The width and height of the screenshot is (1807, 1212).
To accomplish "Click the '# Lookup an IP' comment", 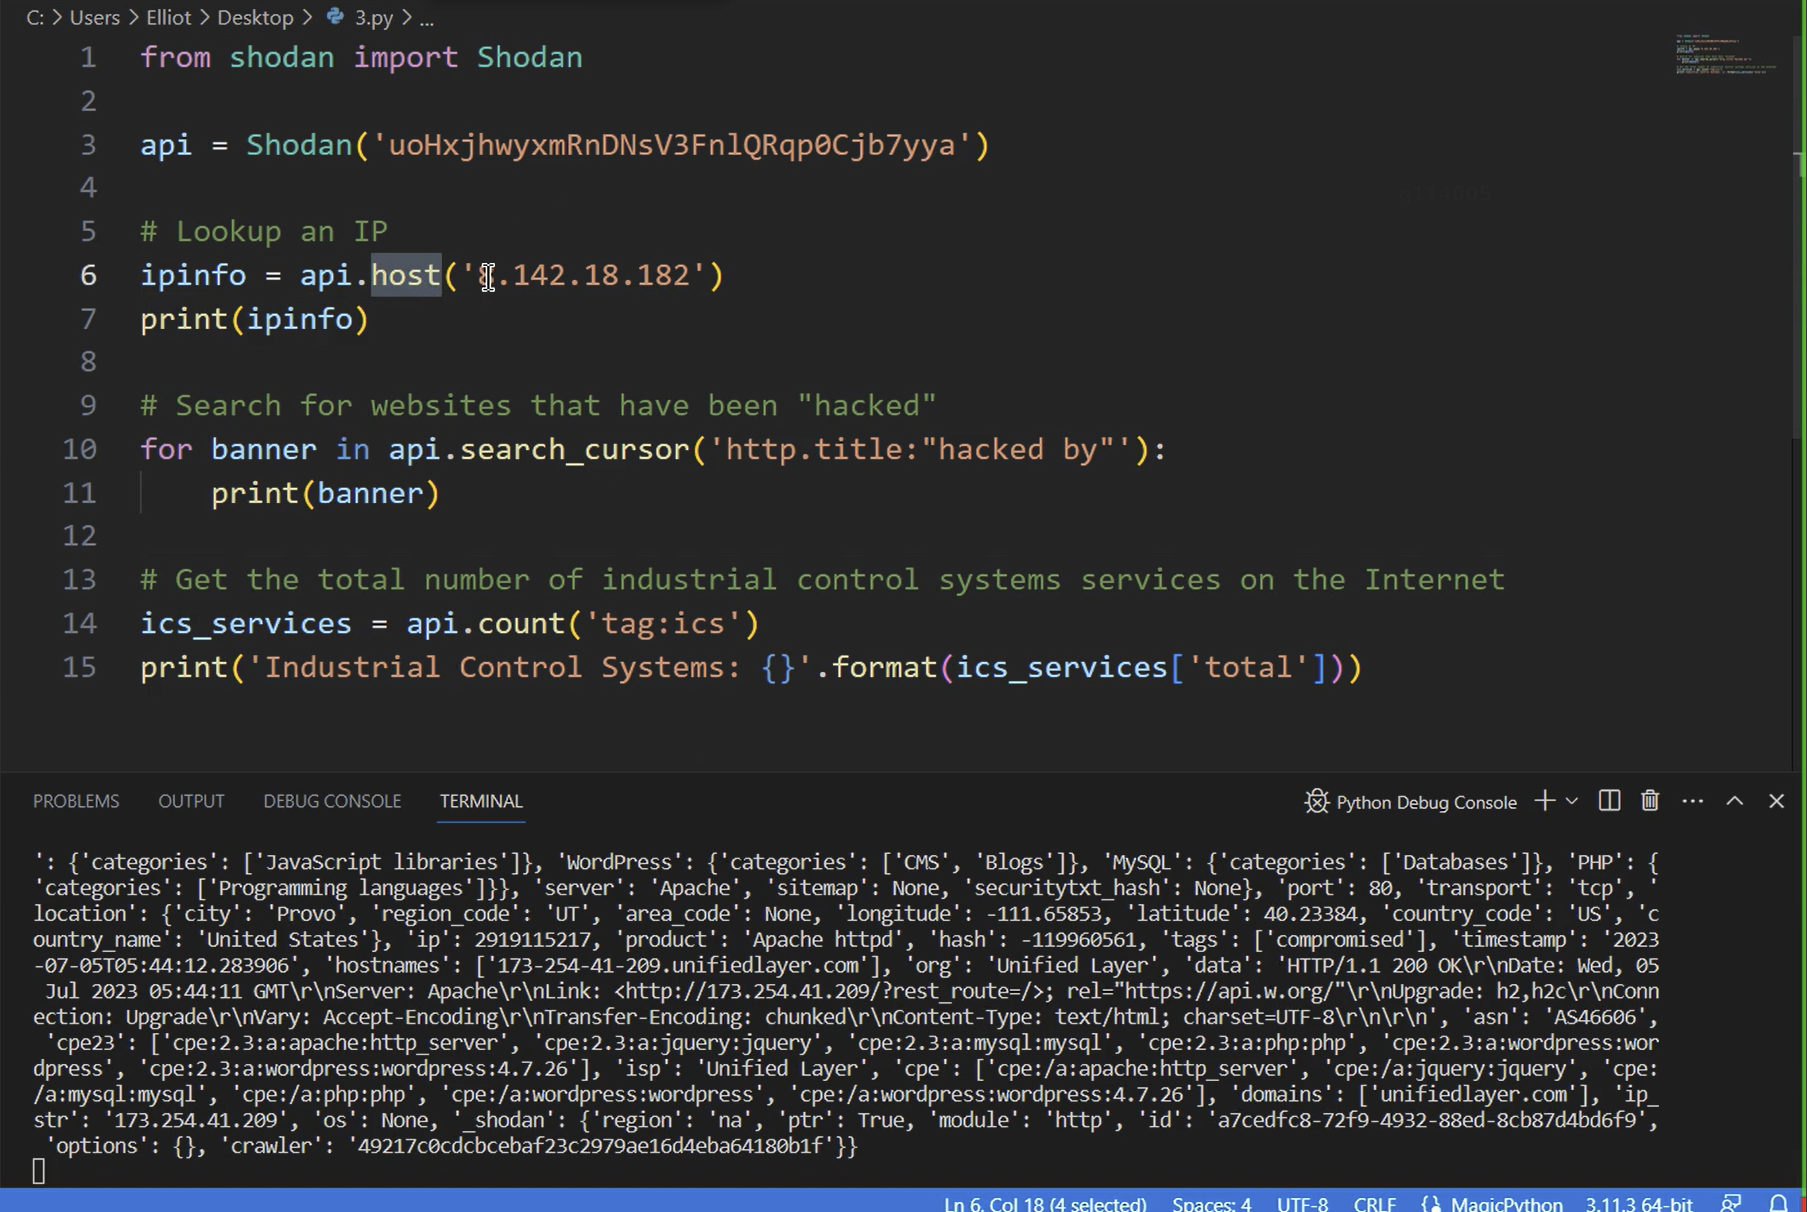I will 264,231.
